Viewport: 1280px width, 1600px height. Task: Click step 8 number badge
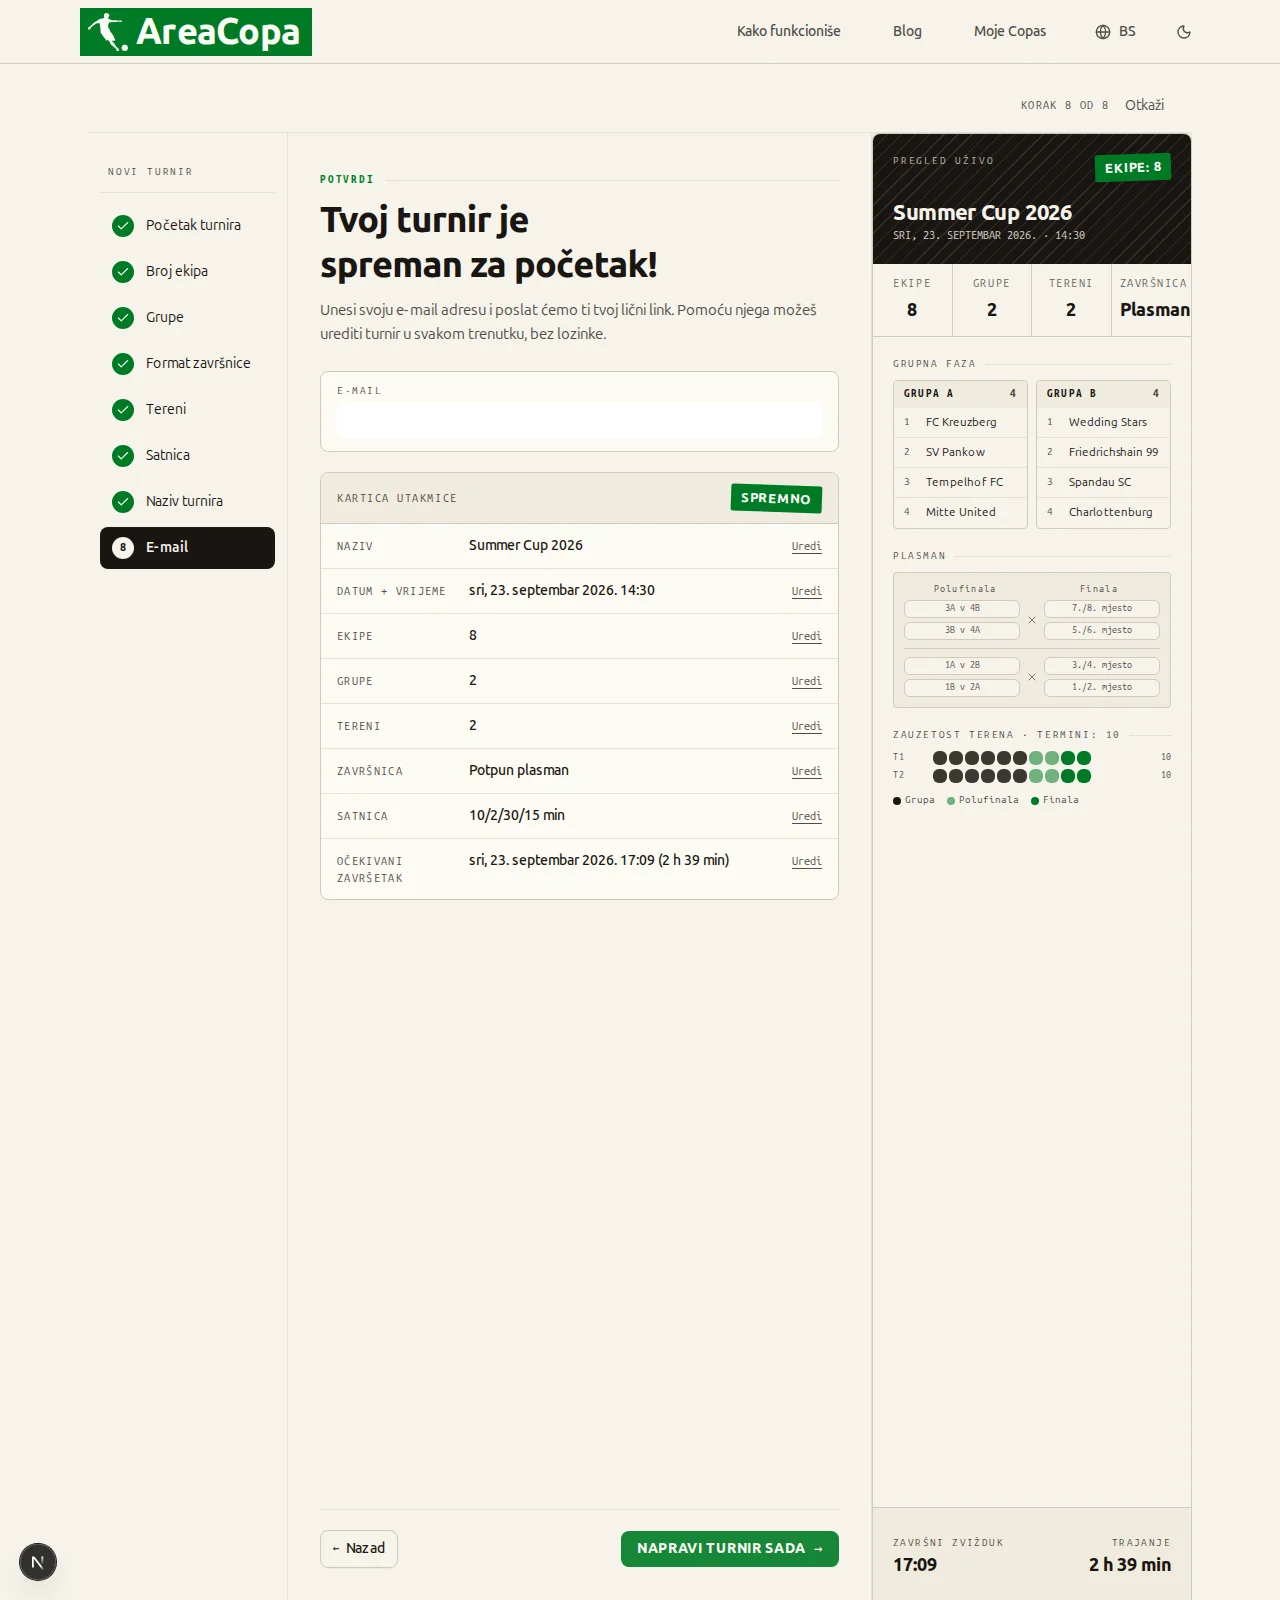[x=123, y=548]
